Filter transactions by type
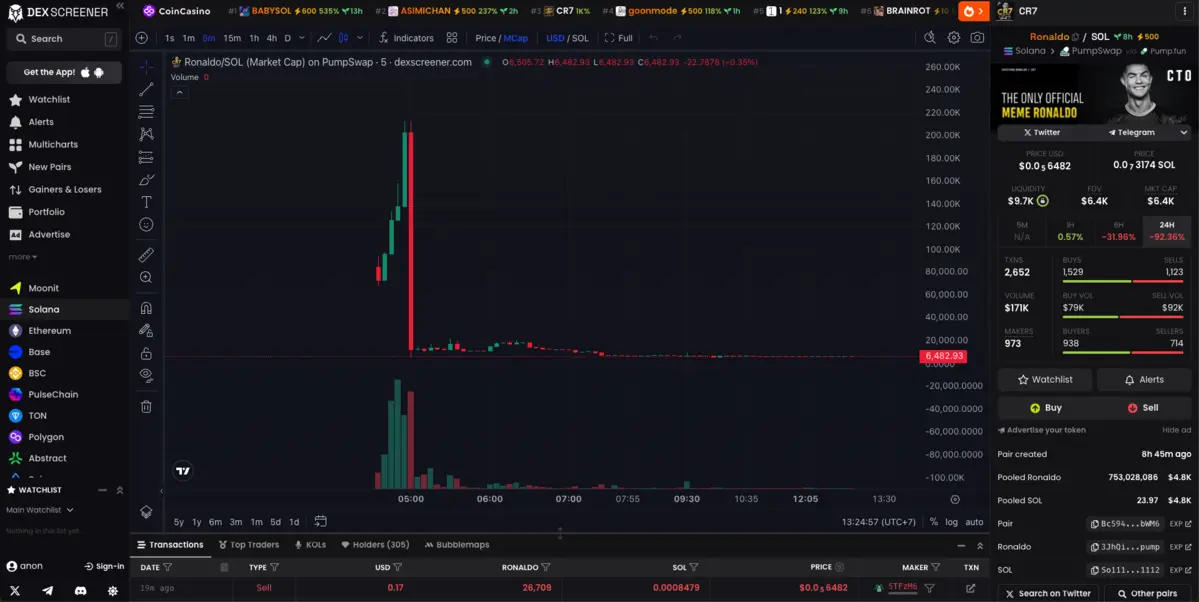This screenshot has height=602, width=1199. (x=275, y=568)
